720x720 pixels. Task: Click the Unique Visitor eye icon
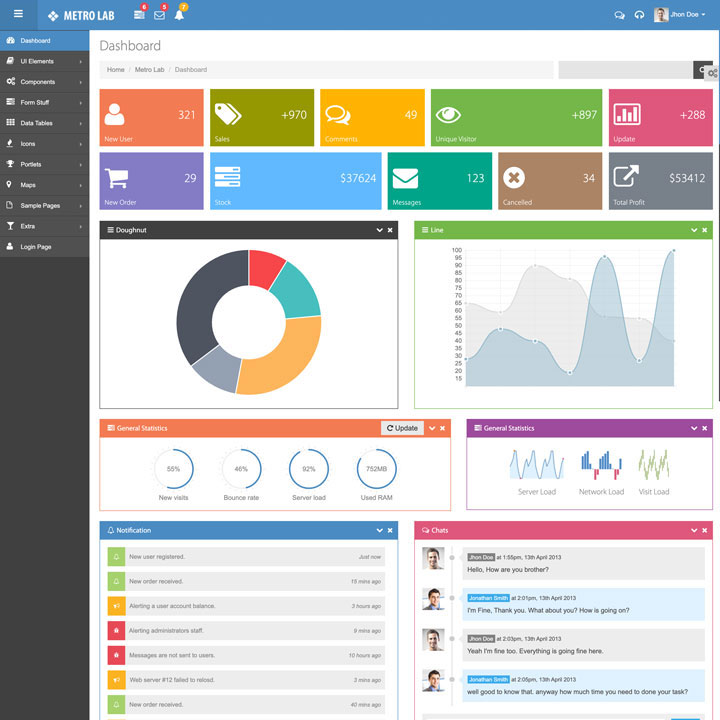coord(448,115)
